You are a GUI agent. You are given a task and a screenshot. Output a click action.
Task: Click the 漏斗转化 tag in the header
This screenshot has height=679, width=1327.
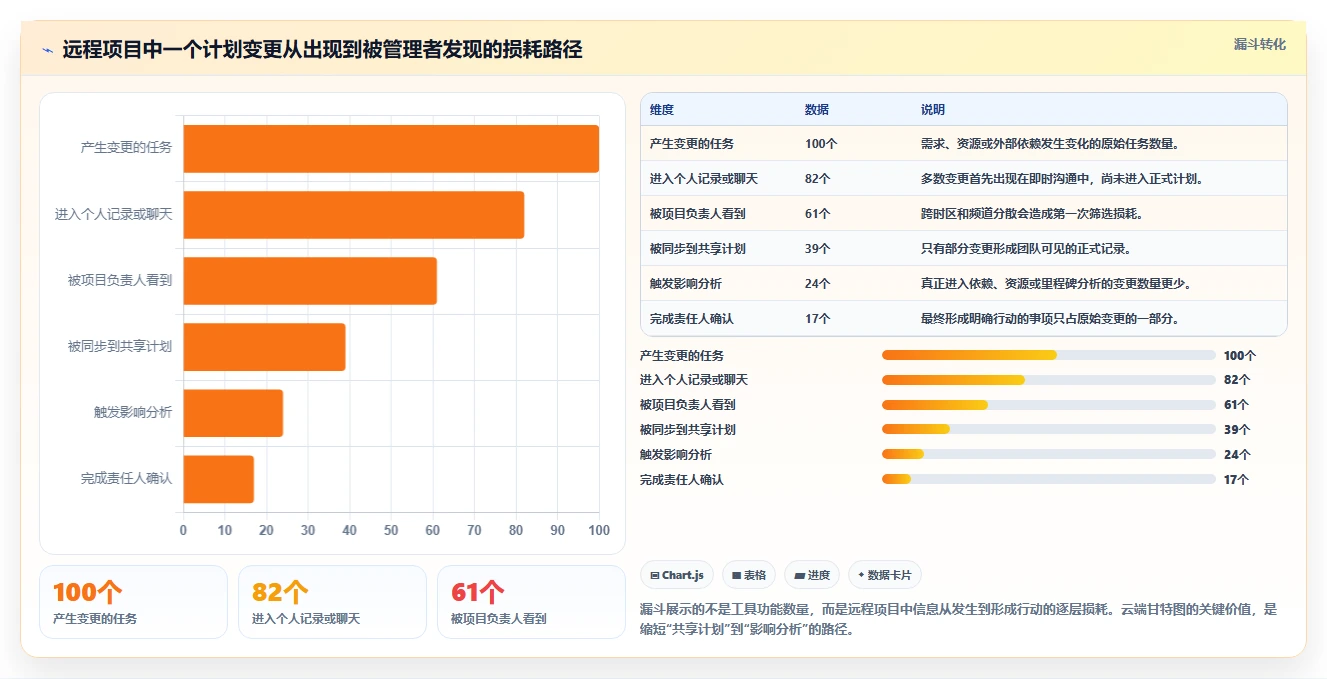pos(1259,45)
